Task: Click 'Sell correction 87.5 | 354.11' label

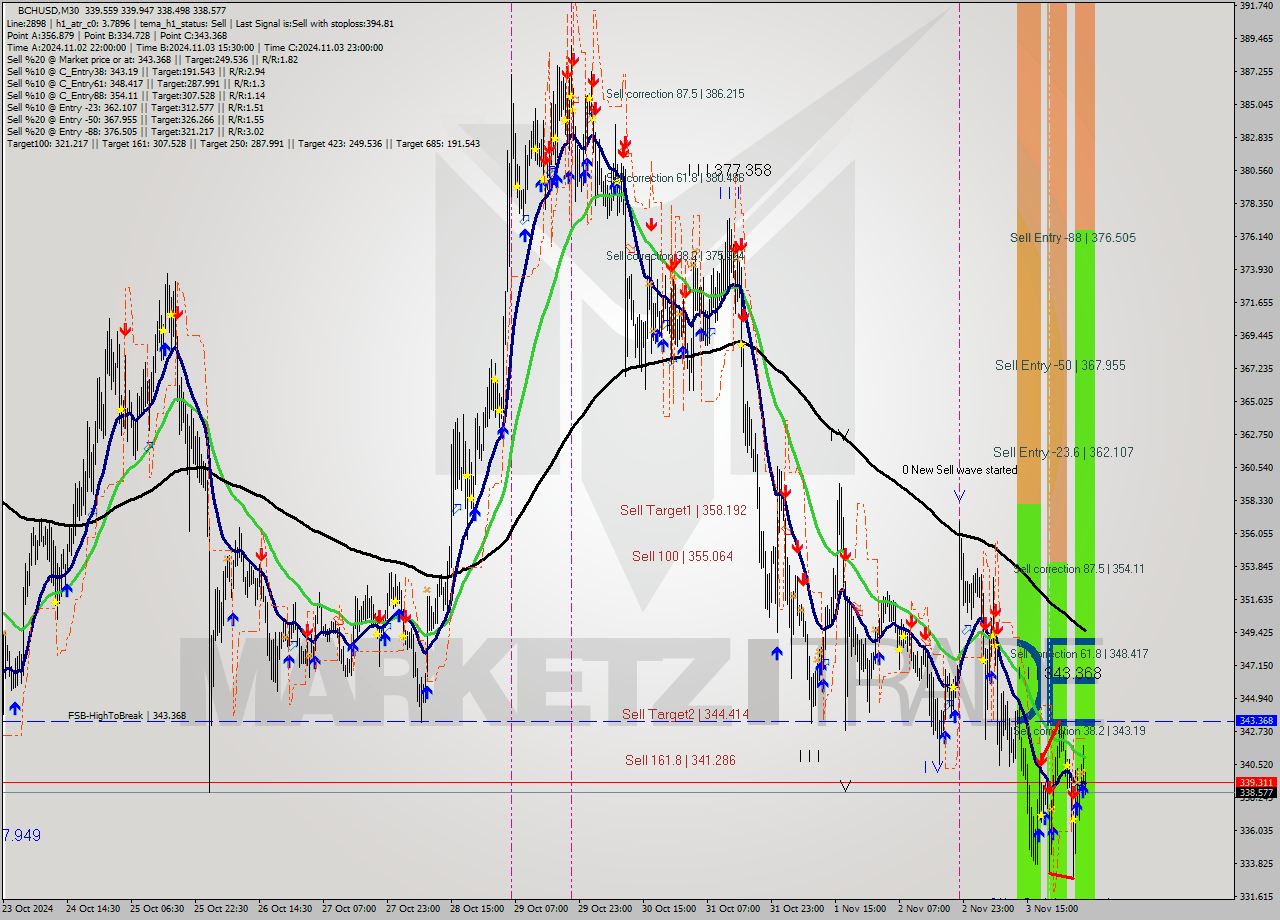Action: 1079,568
